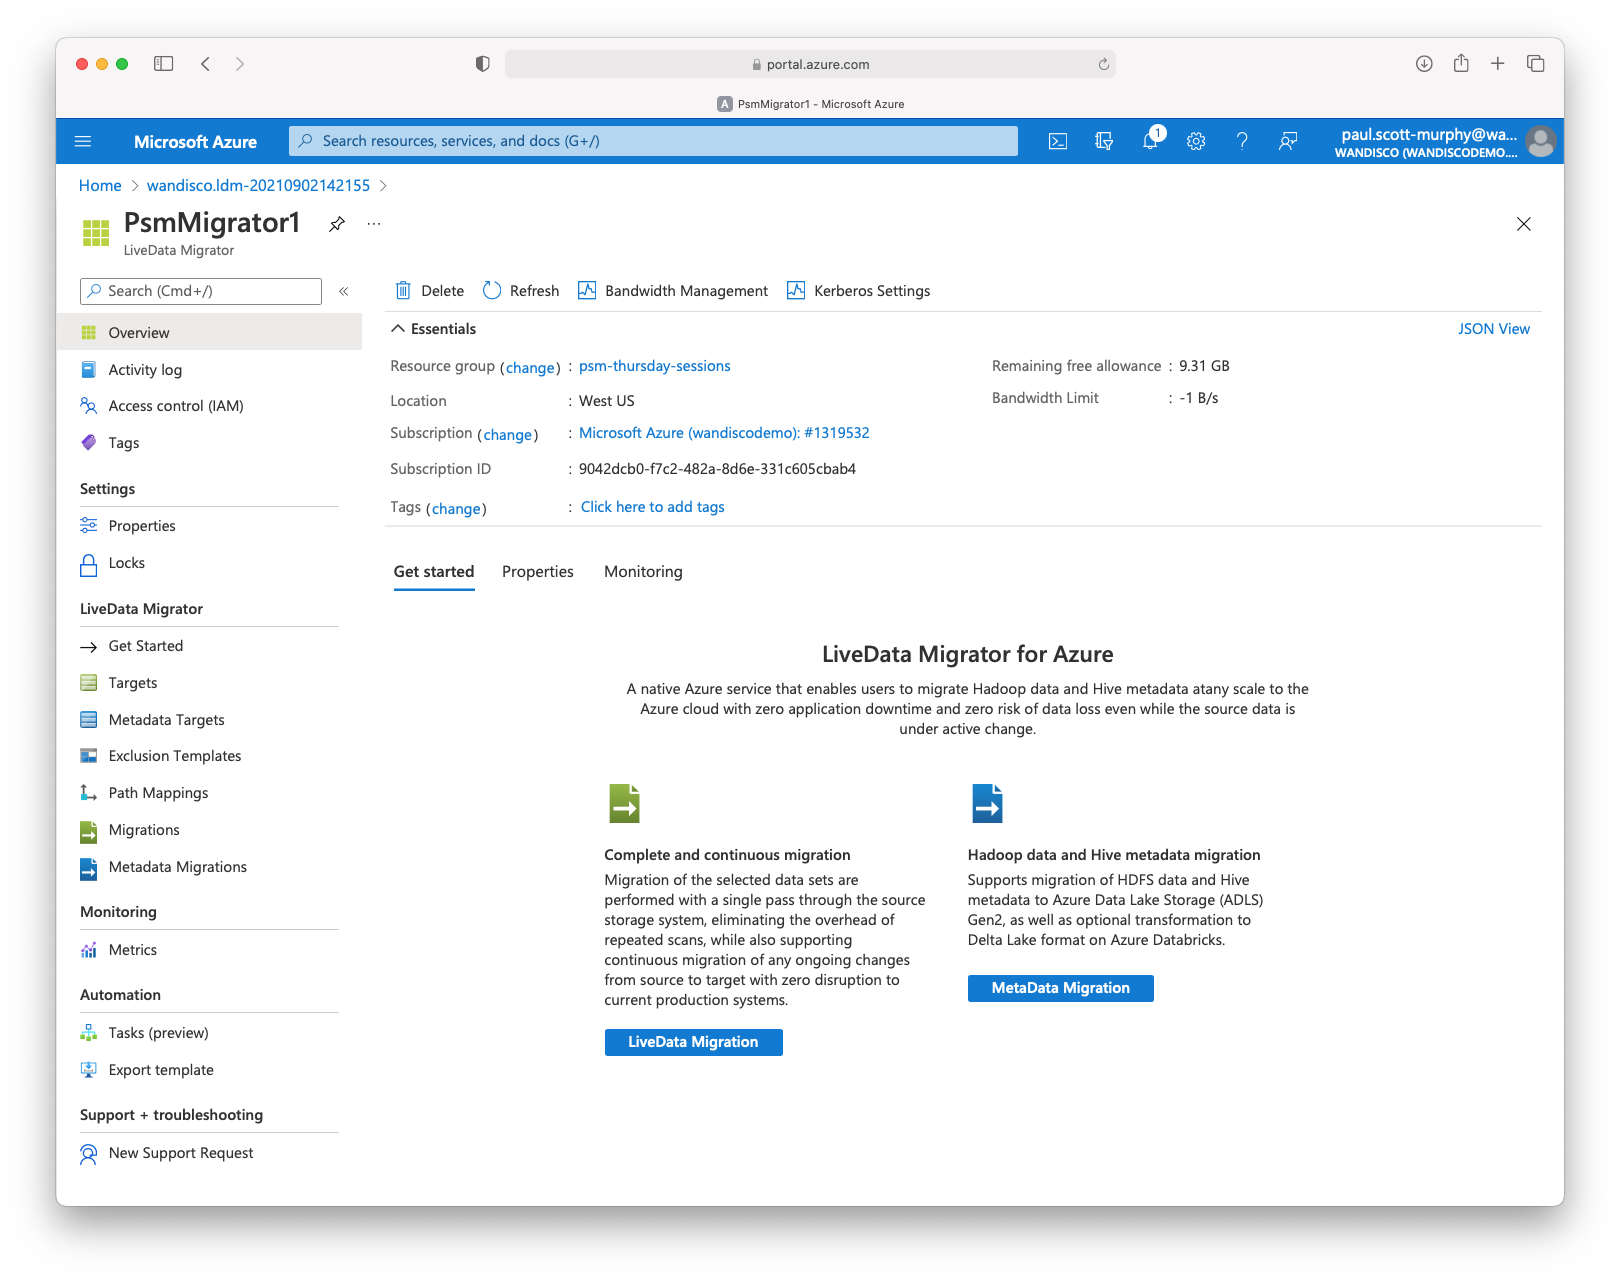Open Bandwidth Management

pyautogui.click(x=673, y=291)
